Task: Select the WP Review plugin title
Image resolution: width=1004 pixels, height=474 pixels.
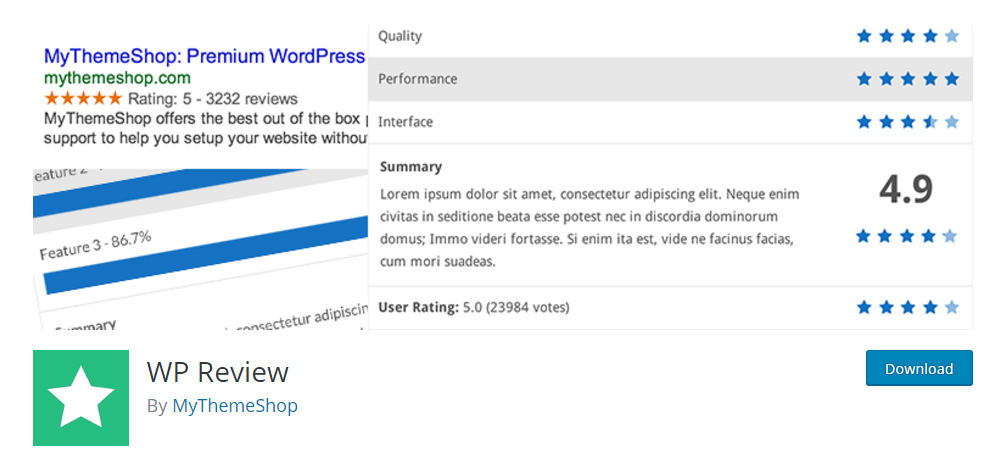Action: coord(218,372)
